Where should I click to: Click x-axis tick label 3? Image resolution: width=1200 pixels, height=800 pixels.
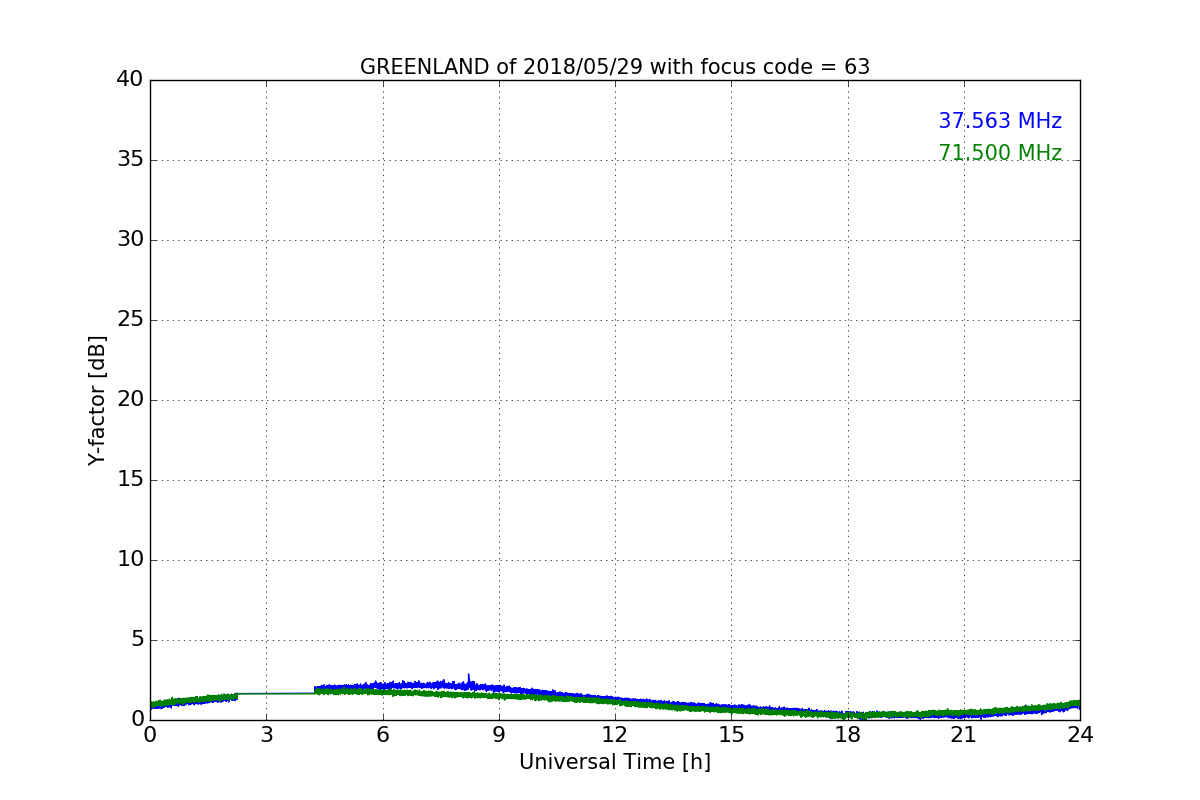click(266, 735)
